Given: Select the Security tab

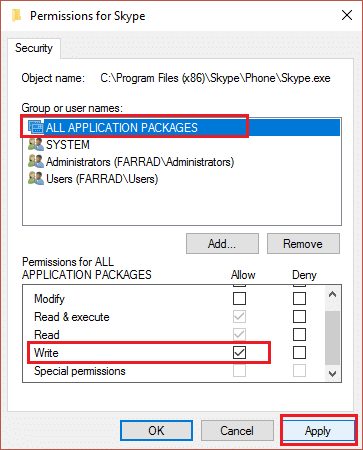Looking at the screenshot, I should [x=34, y=48].
